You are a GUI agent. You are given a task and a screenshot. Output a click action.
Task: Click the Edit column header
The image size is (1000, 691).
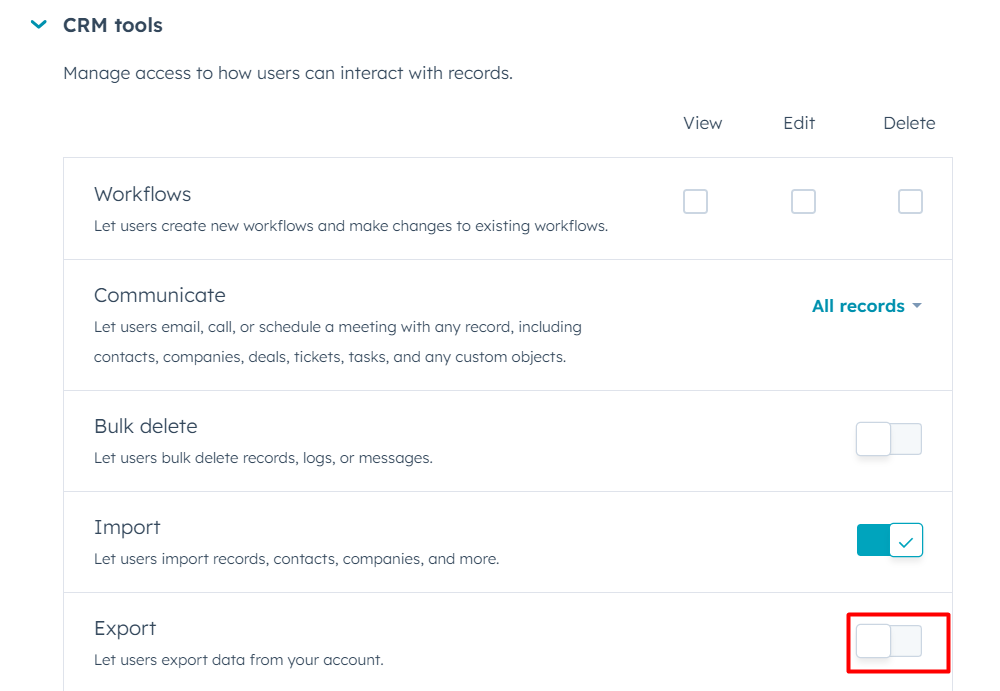point(798,123)
